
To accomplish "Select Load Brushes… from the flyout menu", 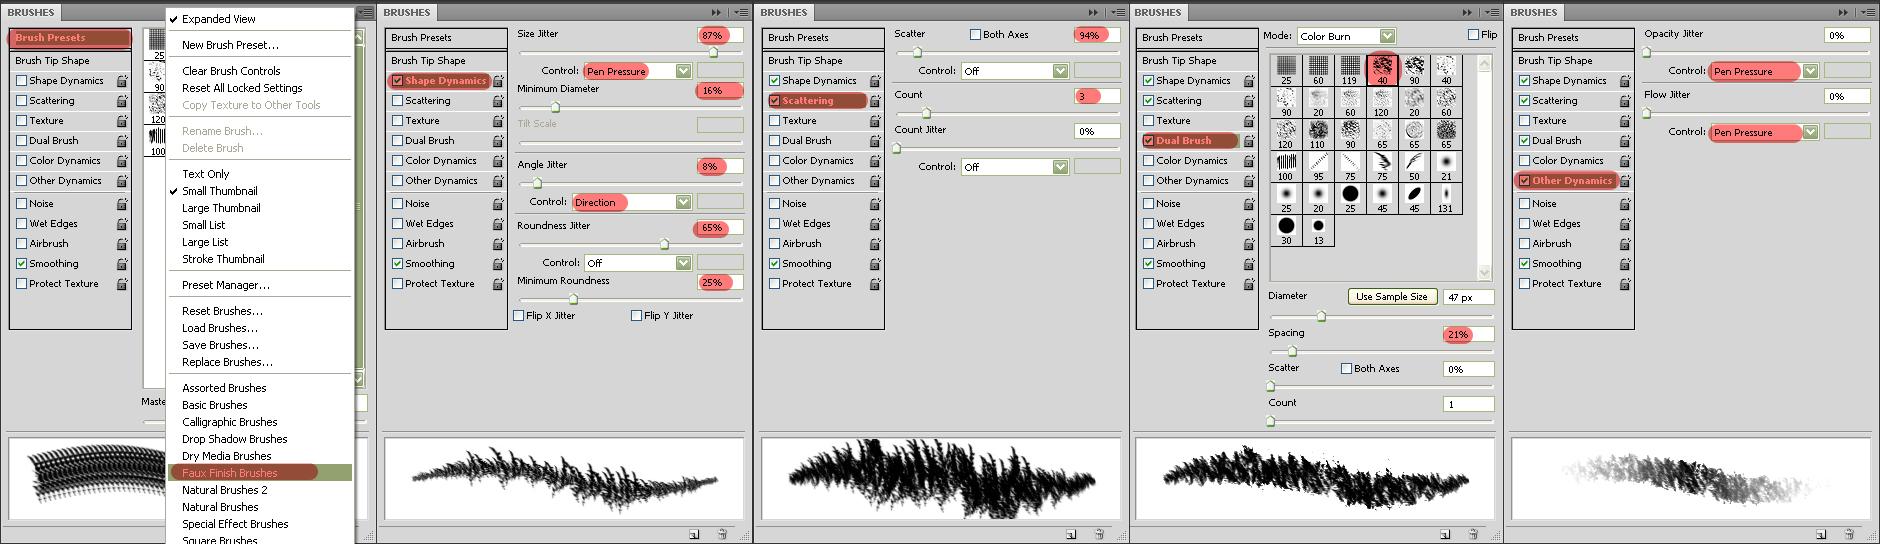I will 220,328.
